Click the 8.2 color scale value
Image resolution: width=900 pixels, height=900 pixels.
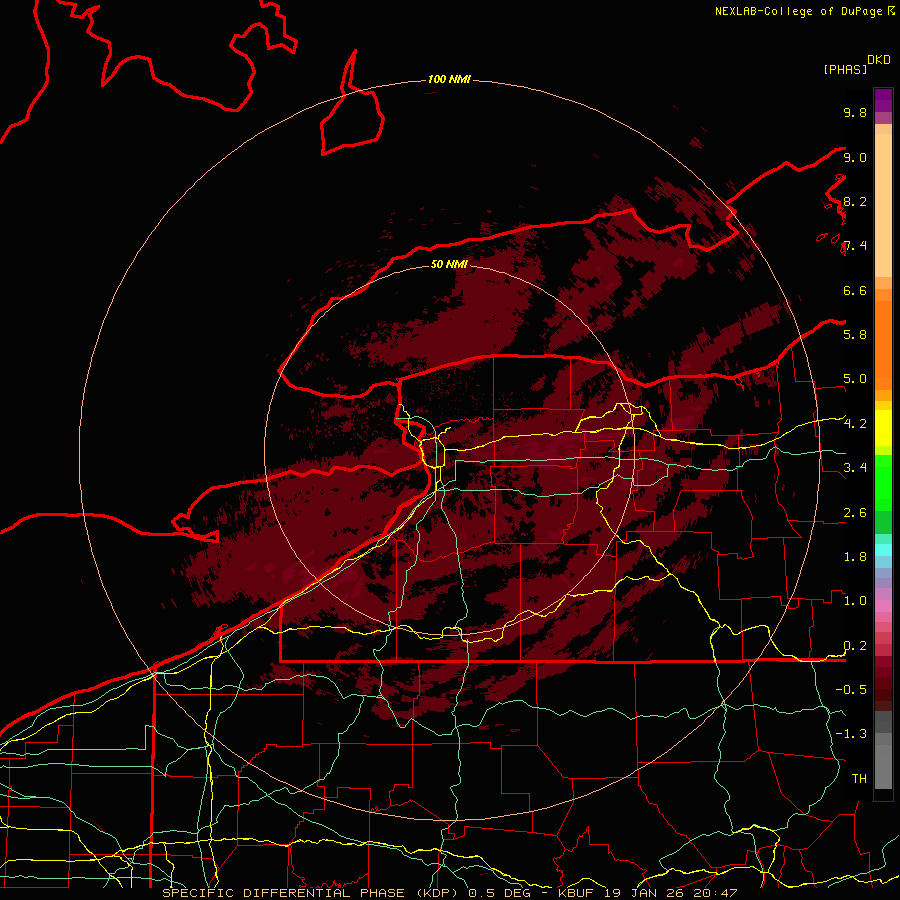pos(855,201)
